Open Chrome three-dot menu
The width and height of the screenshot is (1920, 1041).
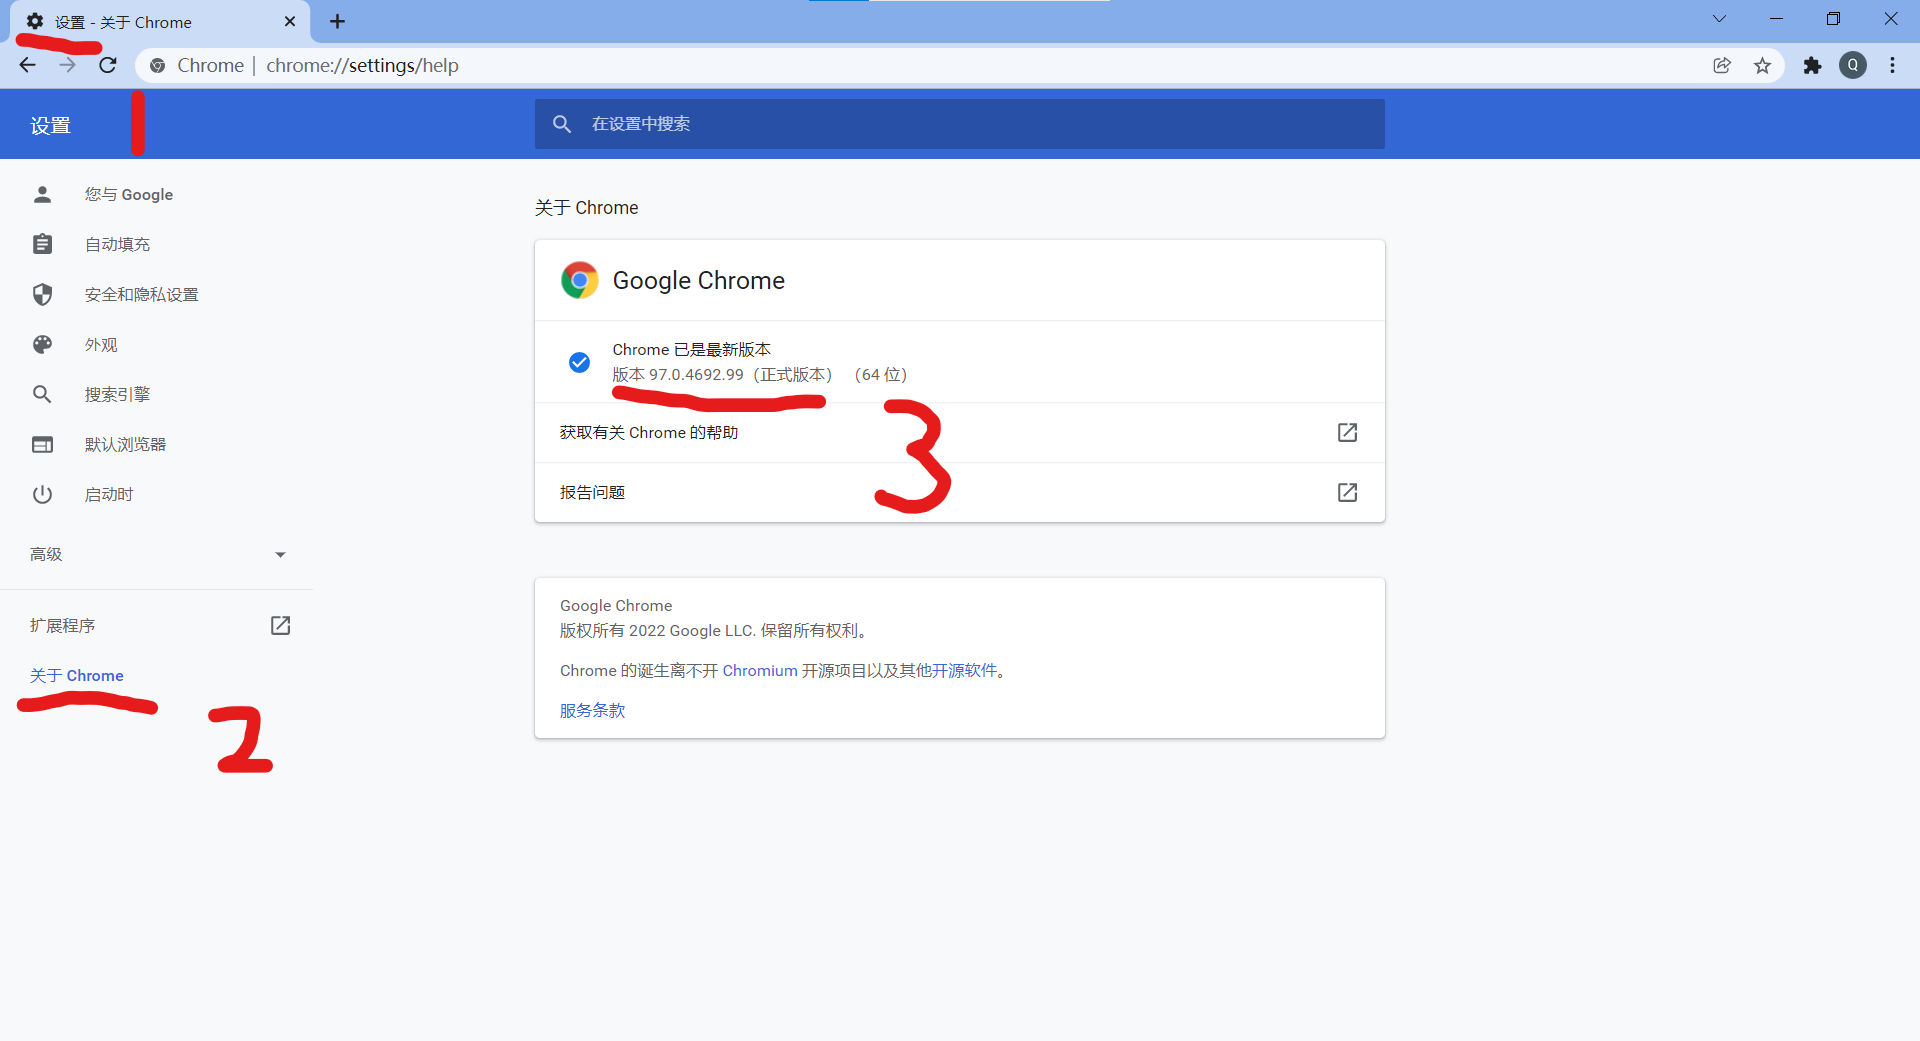click(1892, 65)
